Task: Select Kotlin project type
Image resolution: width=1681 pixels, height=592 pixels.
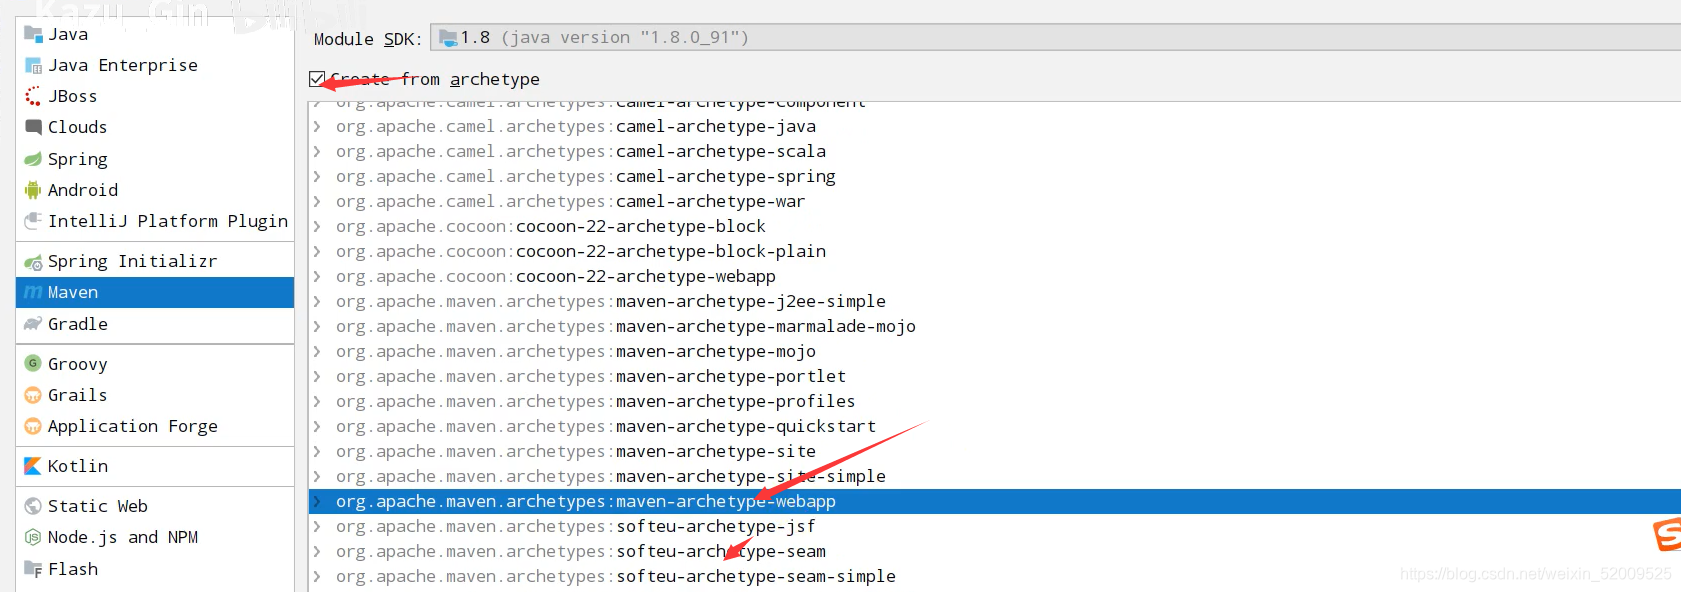Action: tap(155, 466)
